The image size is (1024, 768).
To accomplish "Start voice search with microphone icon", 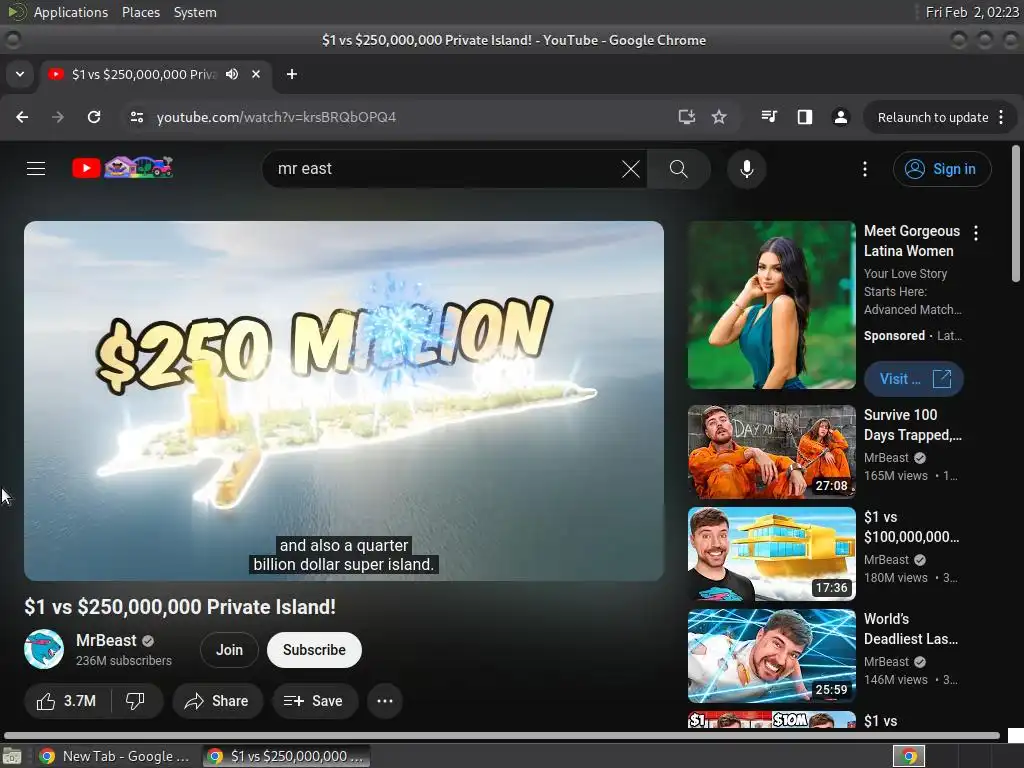I will coord(746,169).
